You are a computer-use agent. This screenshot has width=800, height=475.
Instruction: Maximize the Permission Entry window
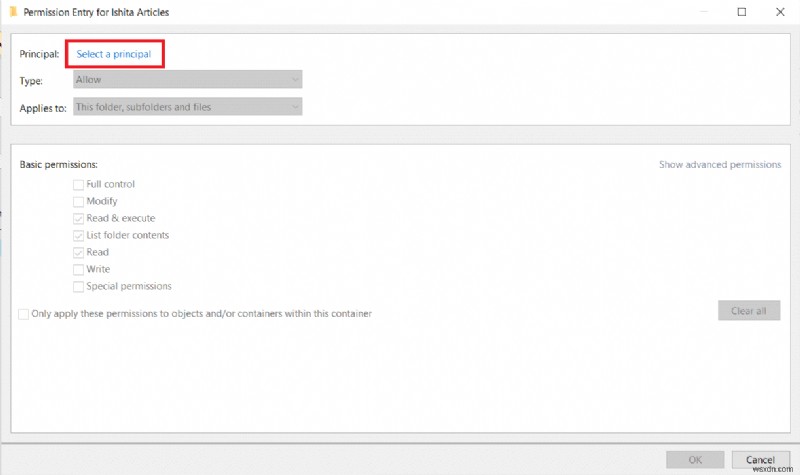coord(742,12)
